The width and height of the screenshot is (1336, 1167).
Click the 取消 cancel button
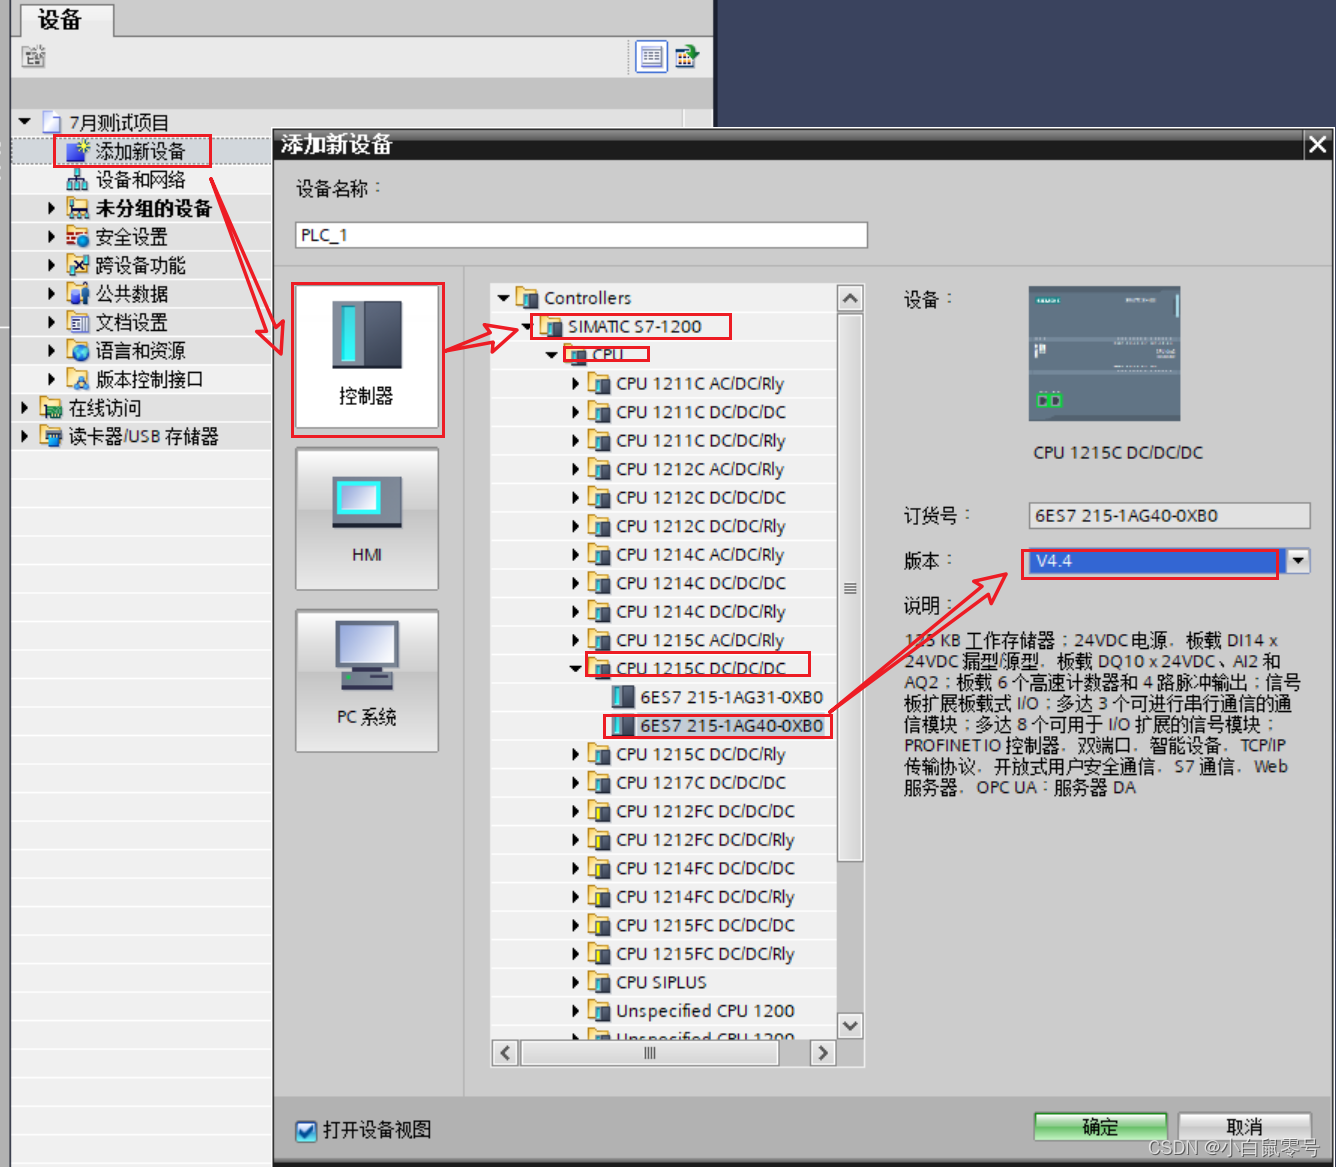(1244, 1127)
